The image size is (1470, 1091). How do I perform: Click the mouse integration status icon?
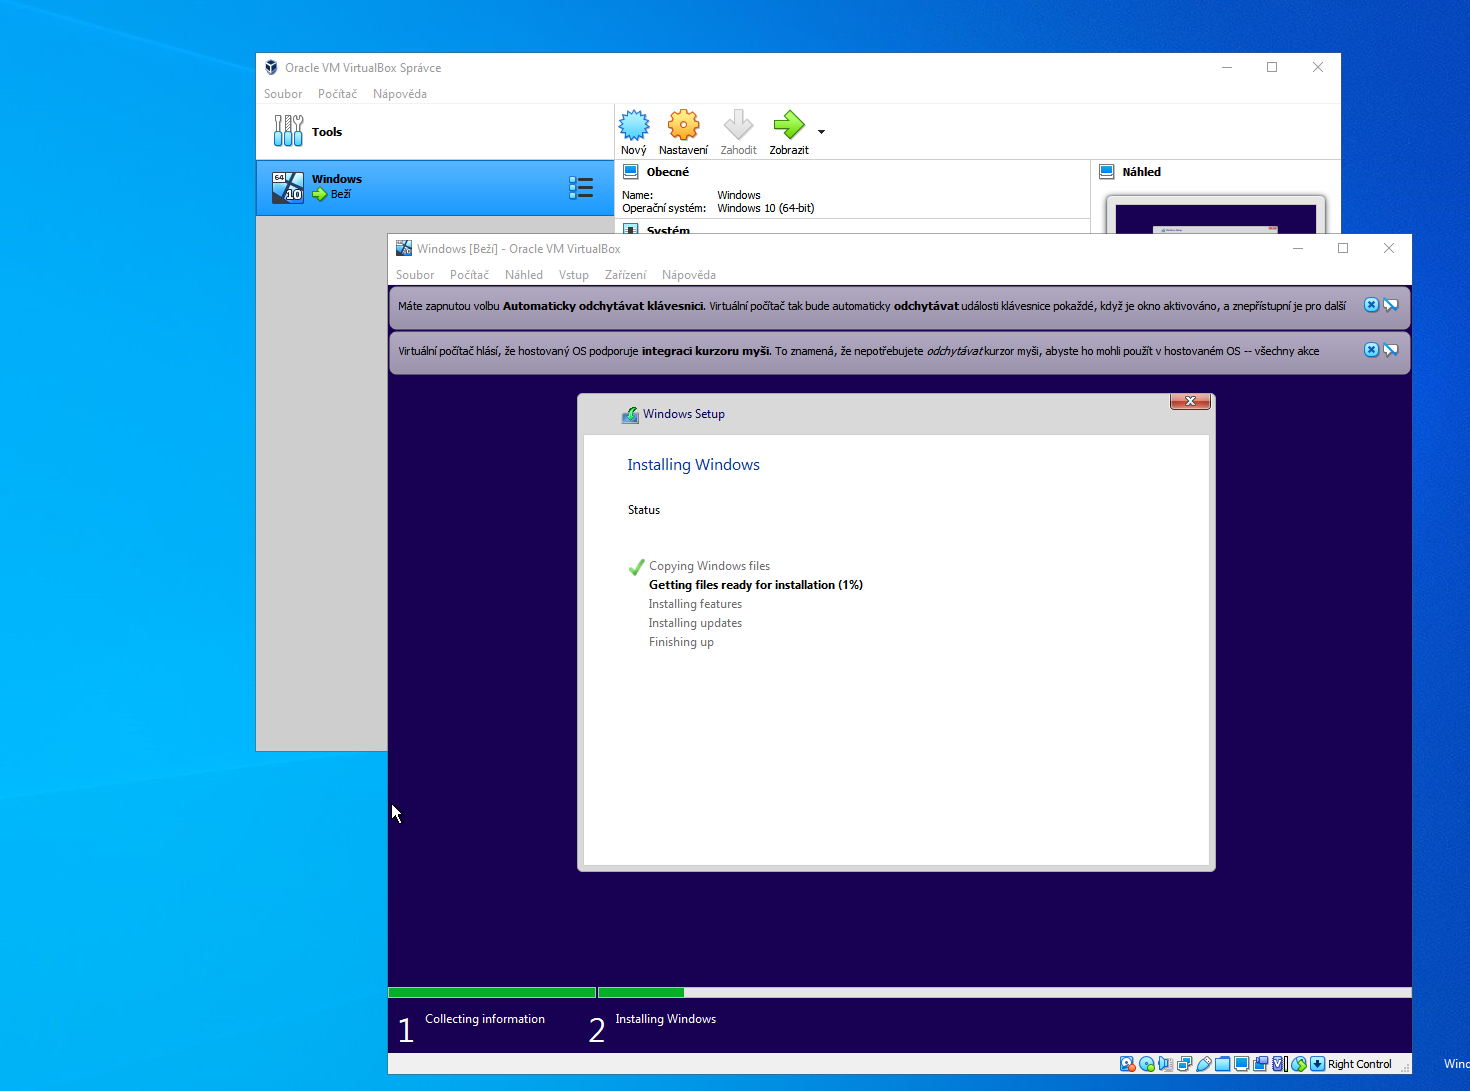1299,1064
